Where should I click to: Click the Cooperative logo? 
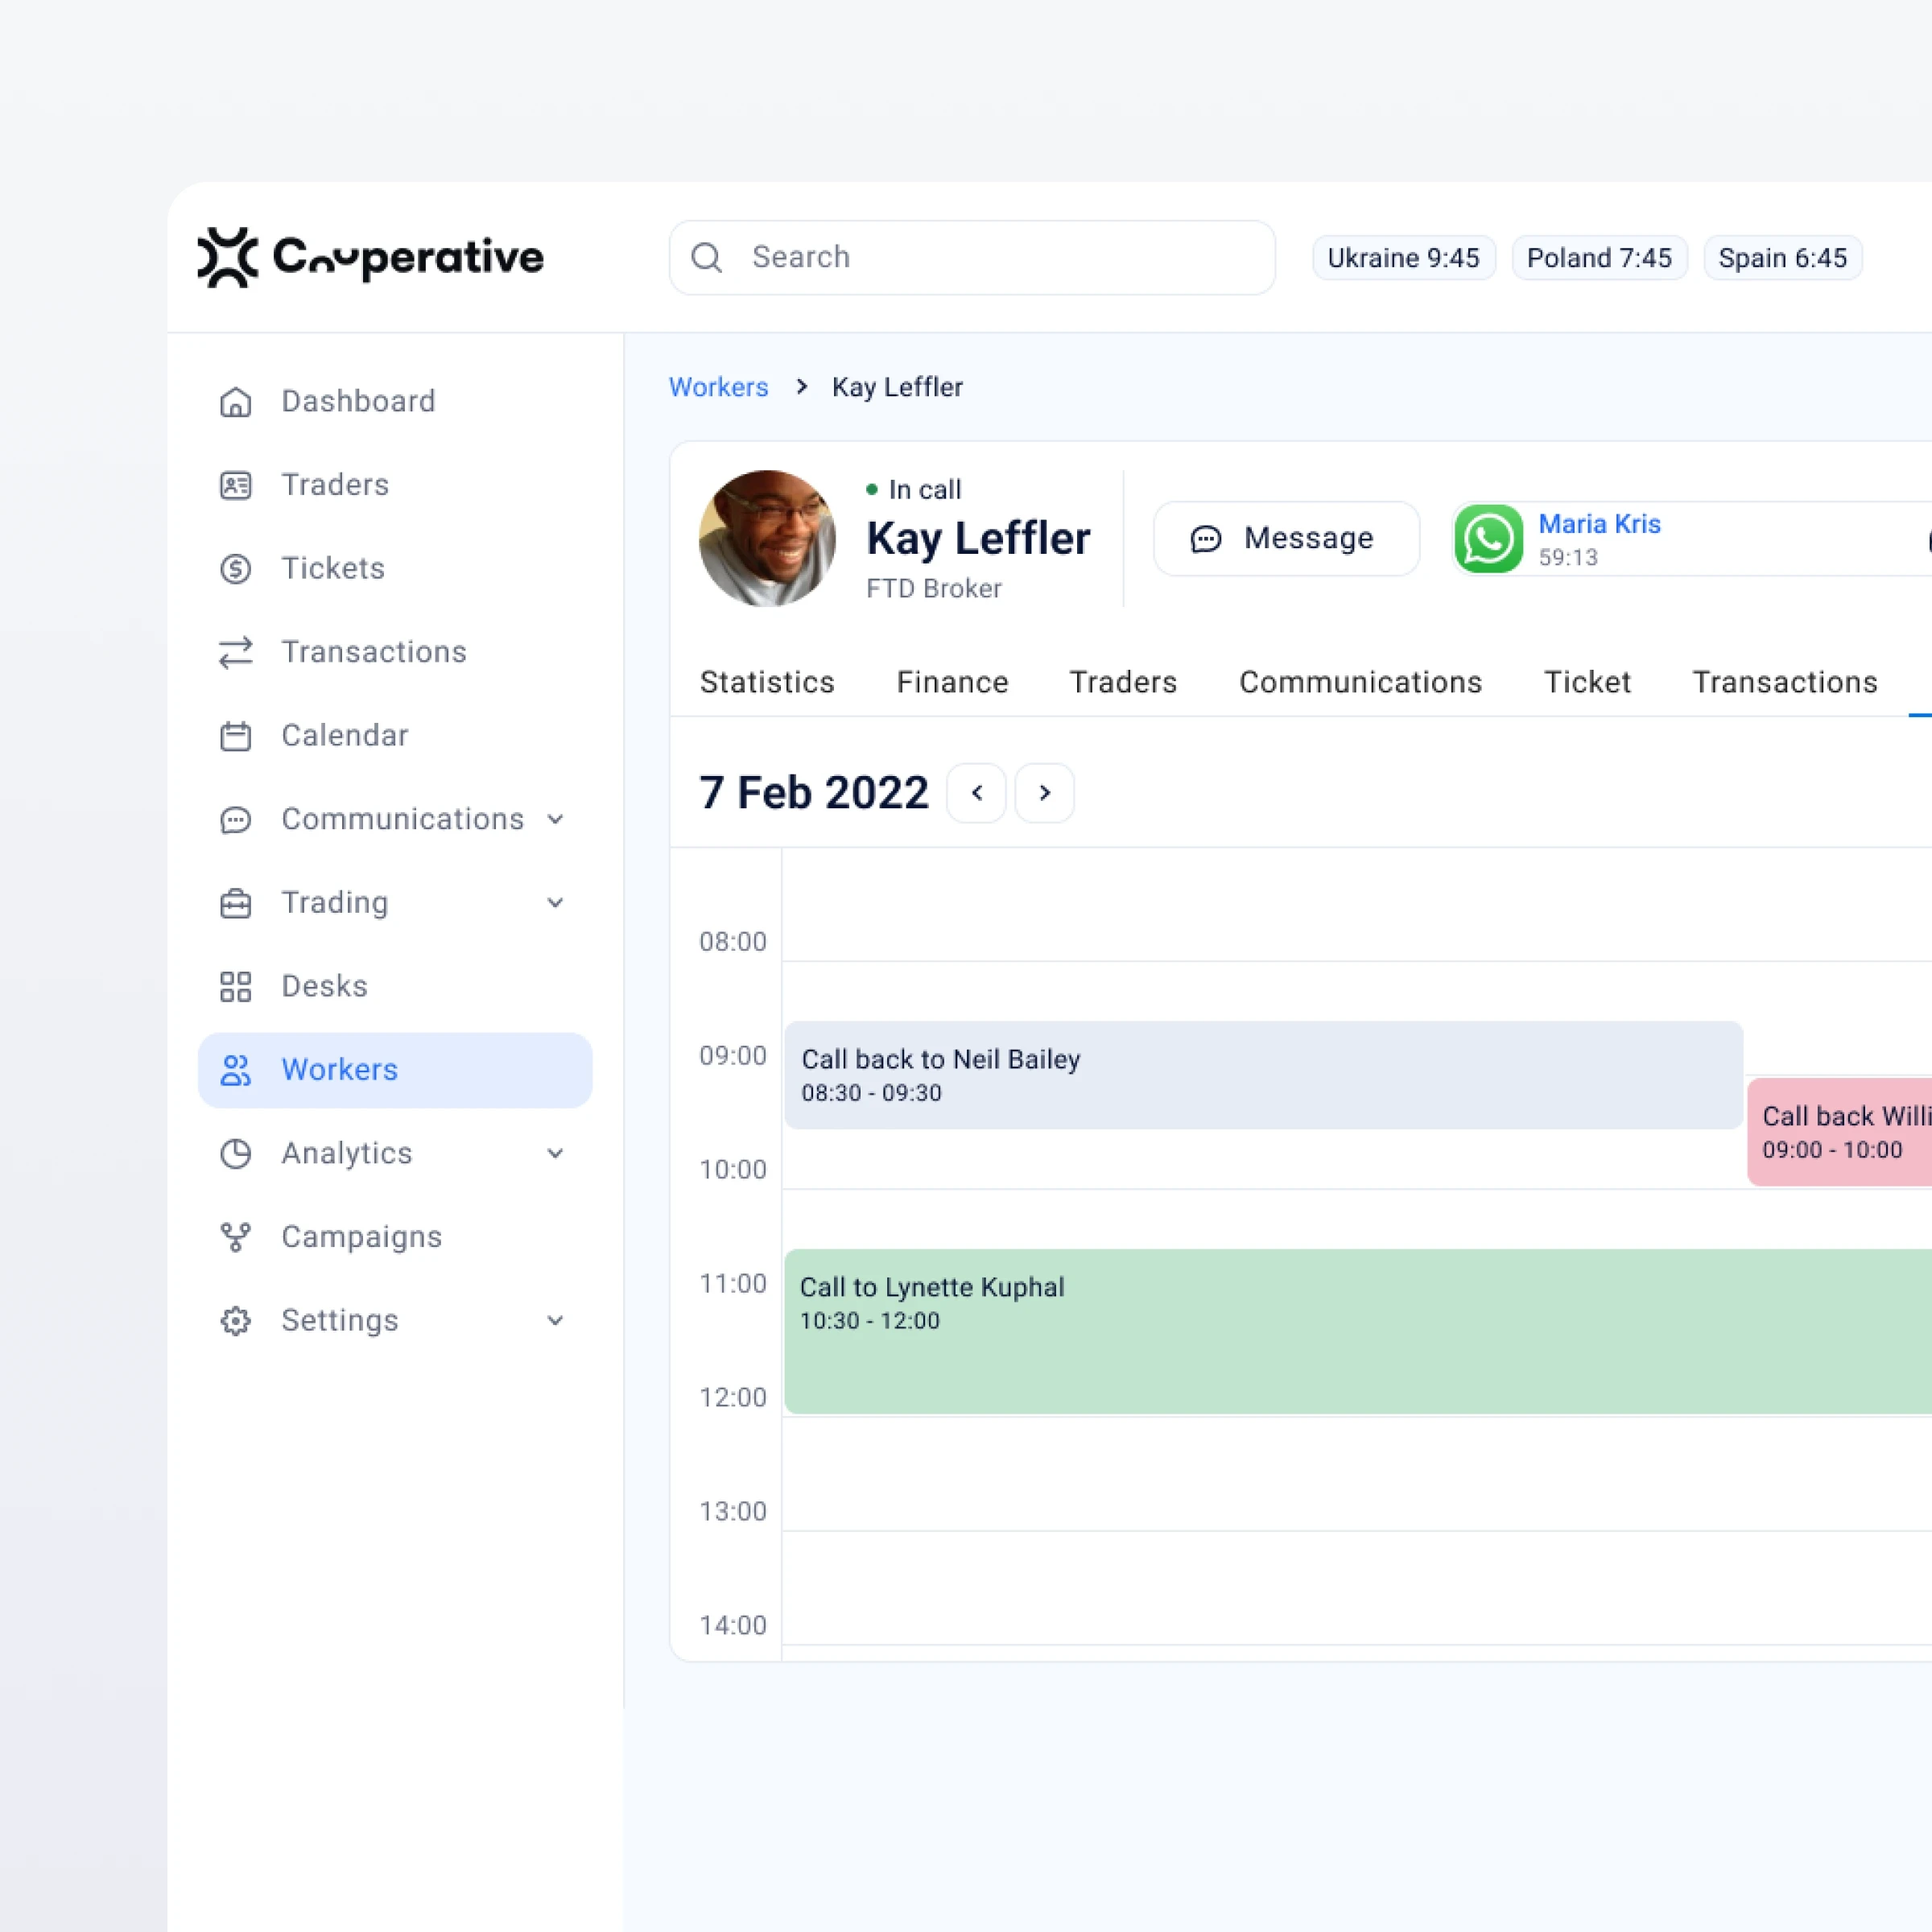[370, 257]
